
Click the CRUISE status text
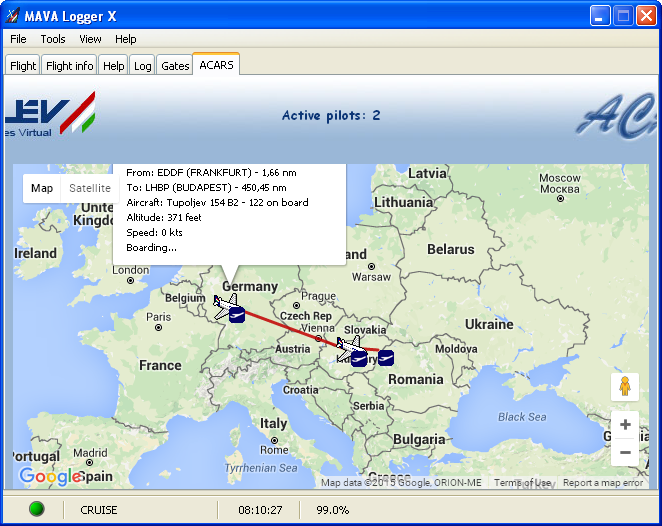[x=98, y=510]
